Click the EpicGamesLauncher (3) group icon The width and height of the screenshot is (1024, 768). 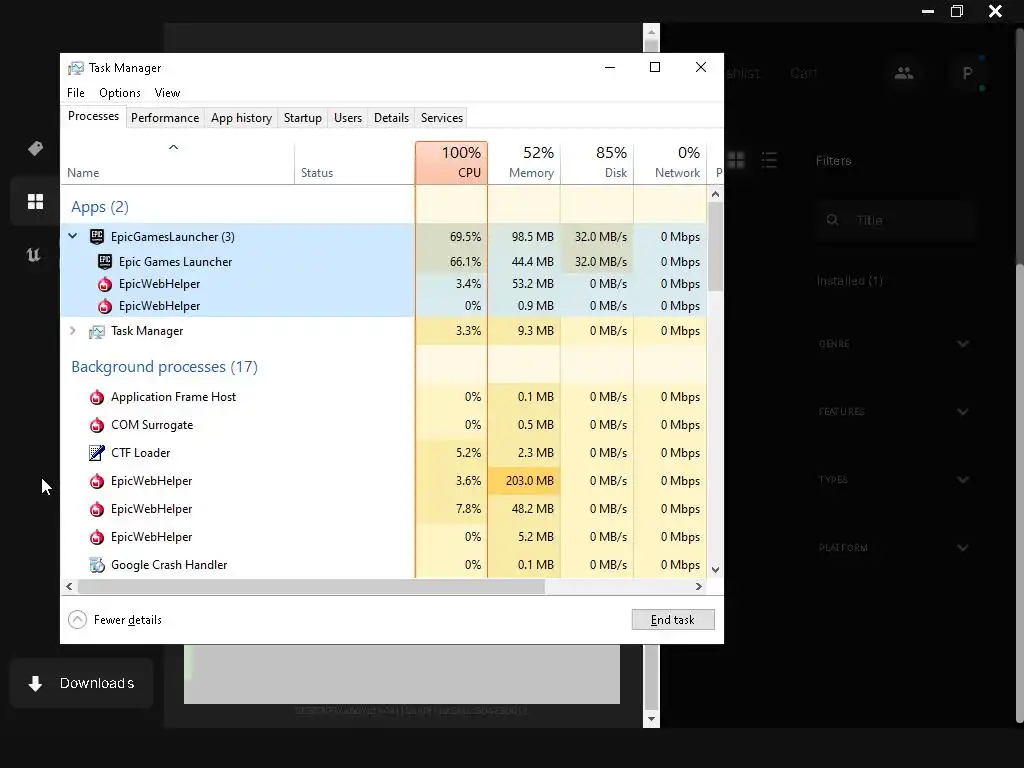(97, 236)
